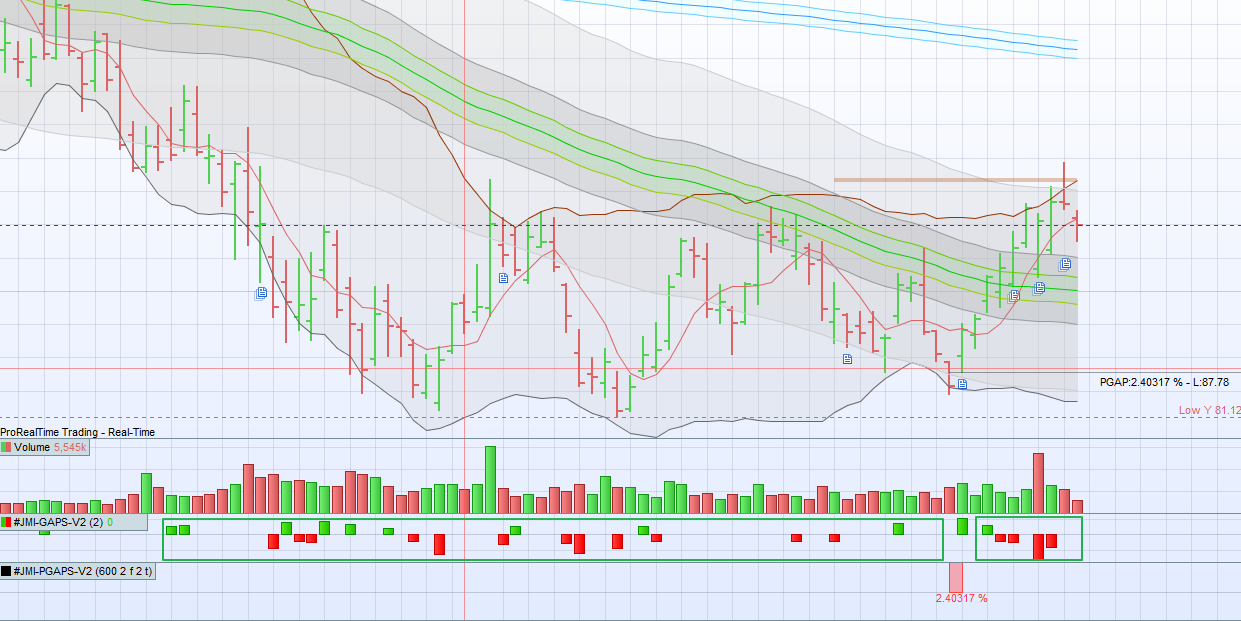The height and width of the screenshot is (621, 1241).
Task: Click the 'ProRealTime Trading - Real-Time' text
Action: [77, 432]
